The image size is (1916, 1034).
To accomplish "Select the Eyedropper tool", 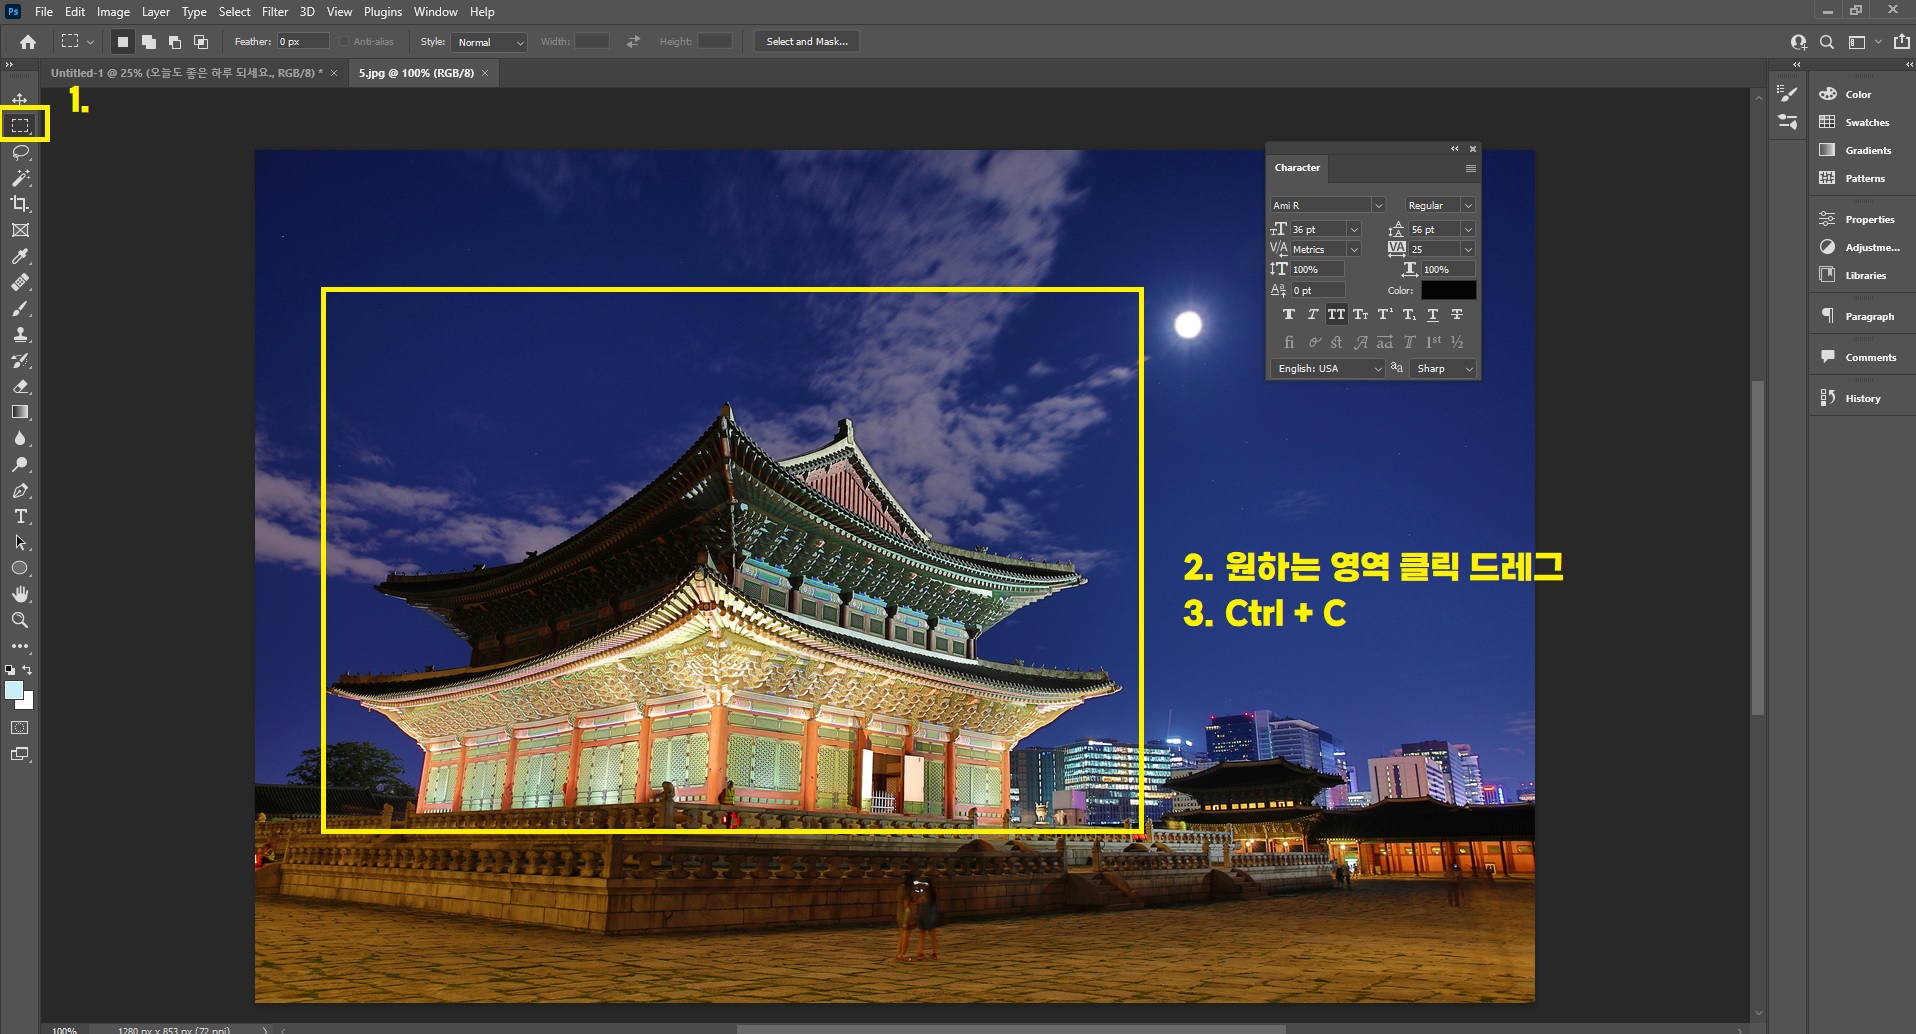I will pyautogui.click(x=20, y=256).
